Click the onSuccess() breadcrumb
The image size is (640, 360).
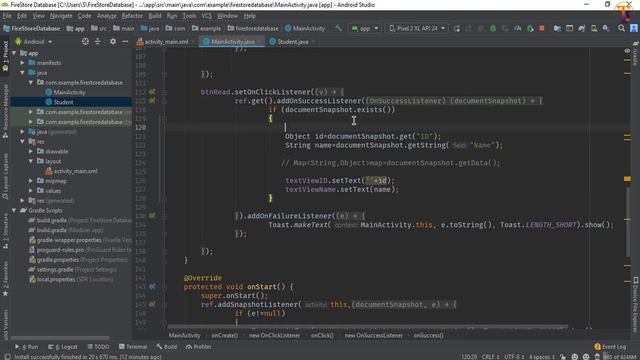click(x=428, y=336)
